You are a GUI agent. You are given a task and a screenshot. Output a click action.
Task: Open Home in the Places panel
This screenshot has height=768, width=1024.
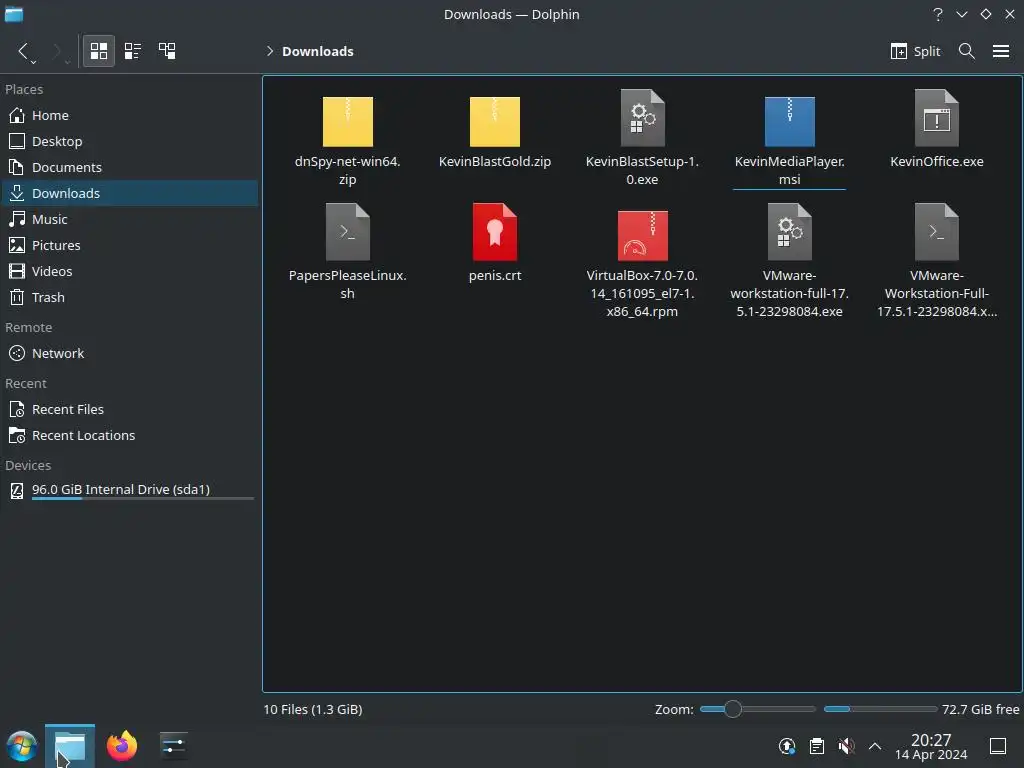pos(129,115)
